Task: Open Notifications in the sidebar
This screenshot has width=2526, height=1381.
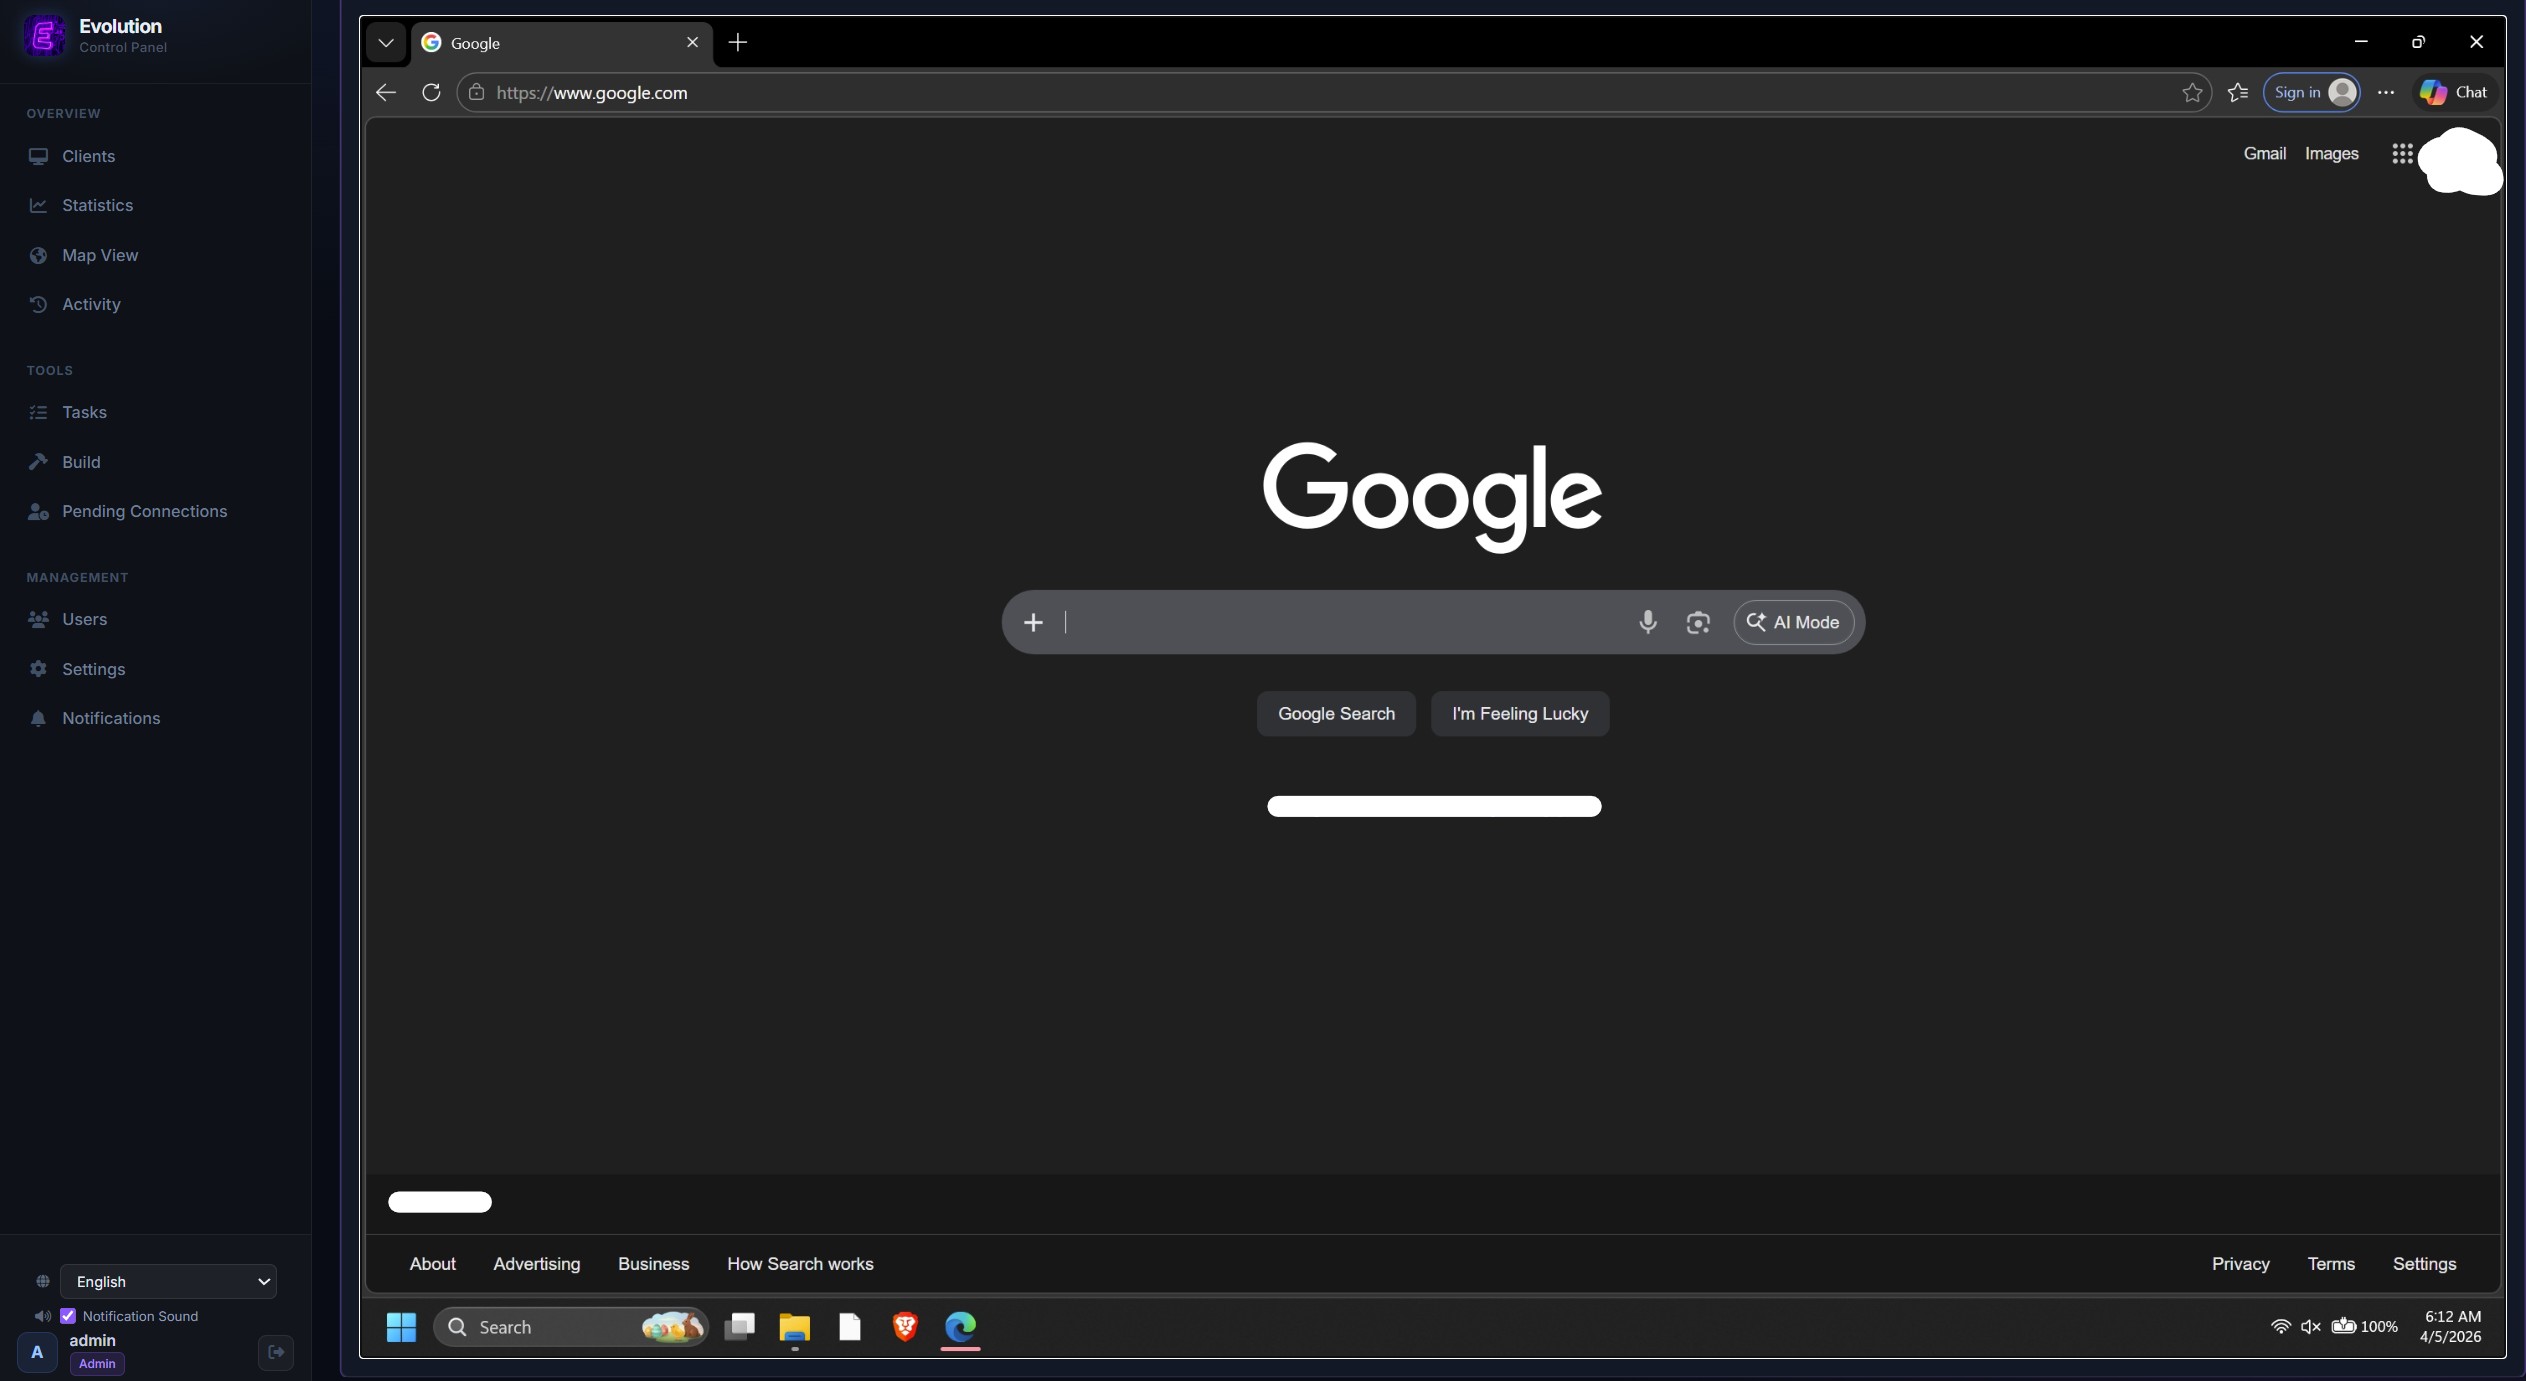Action: 111,718
